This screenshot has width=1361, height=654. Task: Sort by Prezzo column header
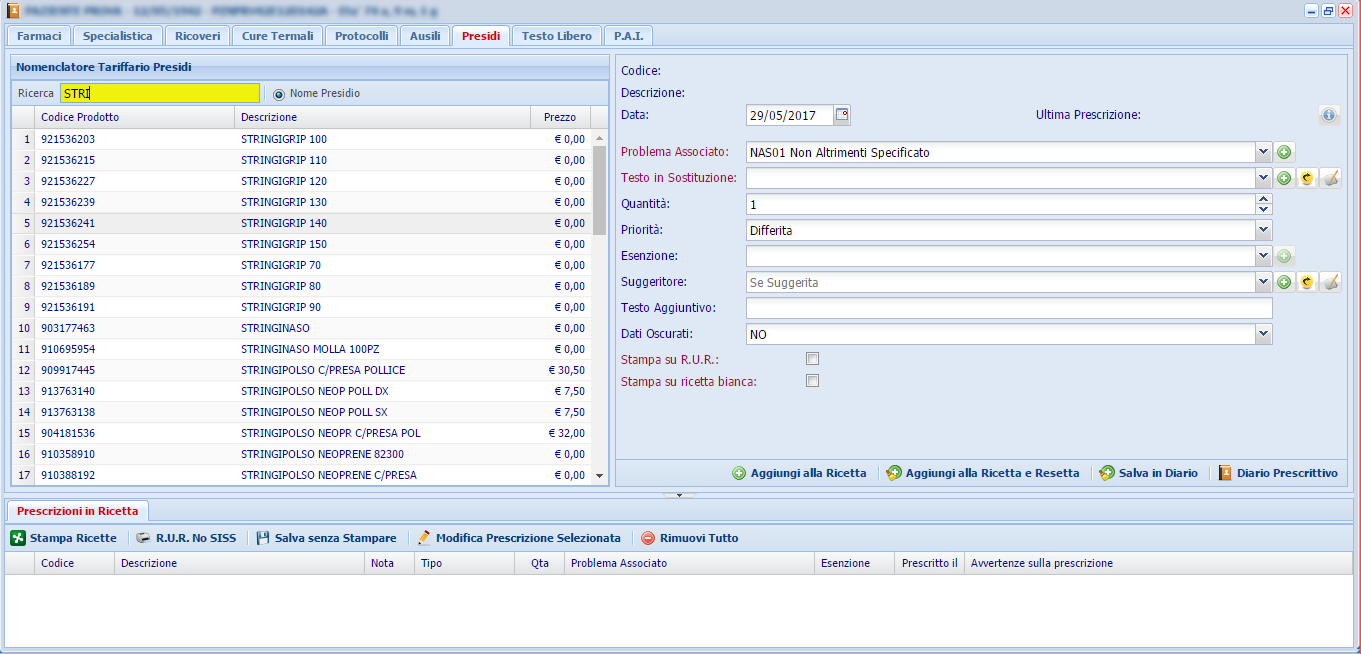[x=560, y=117]
